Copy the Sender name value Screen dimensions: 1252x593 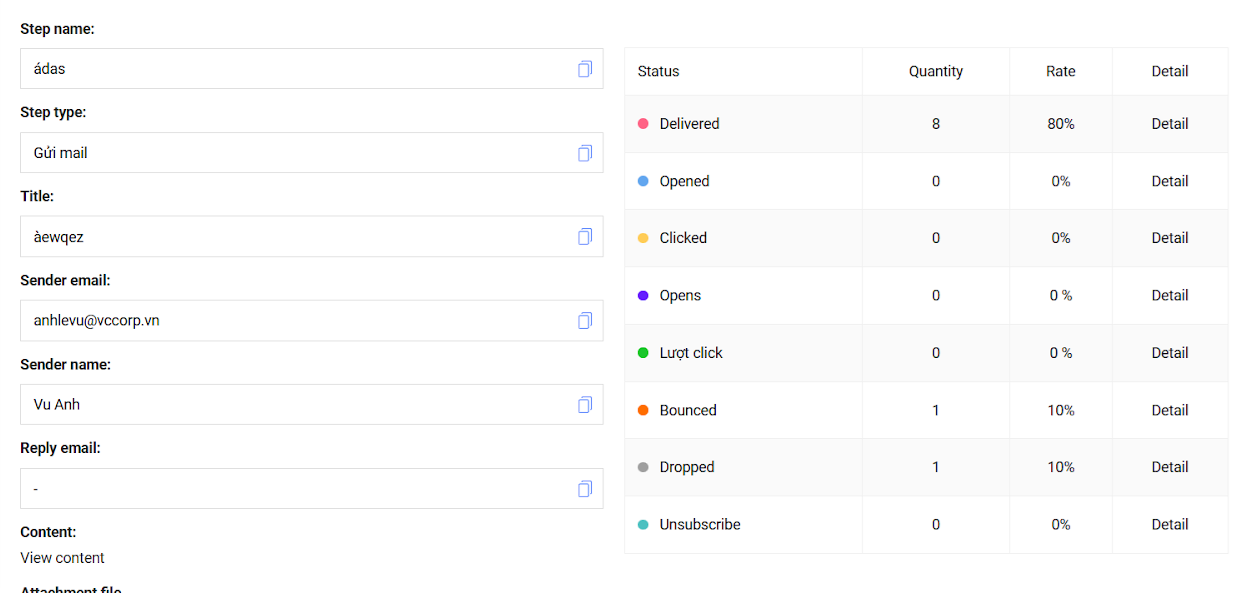pyautogui.click(x=585, y=405)
